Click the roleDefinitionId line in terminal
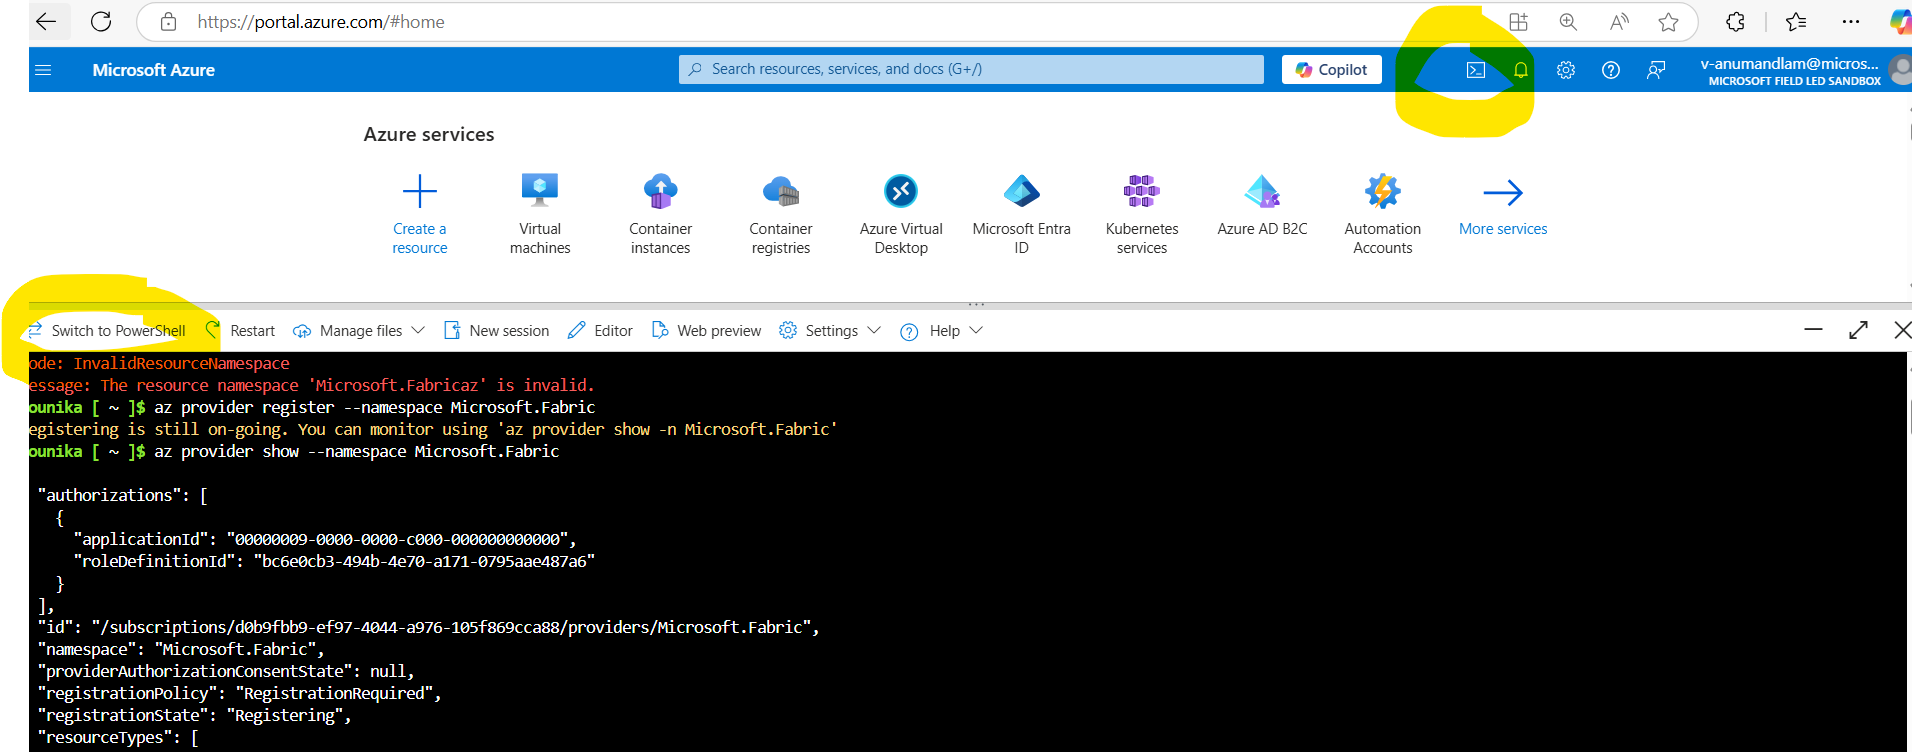1912x752 pixels. pos(334,561)
